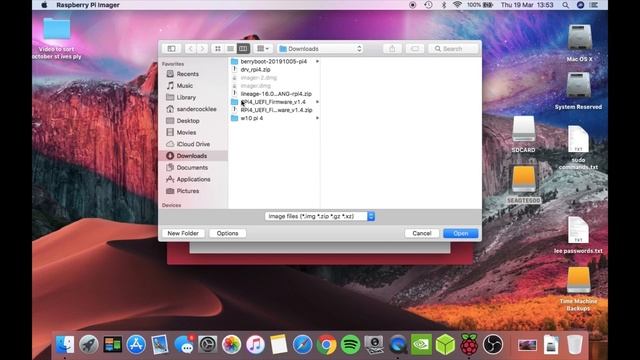The image size is (640, 360).
Task: Open the Trash in the Dock
Action: [x=575, y=344]
